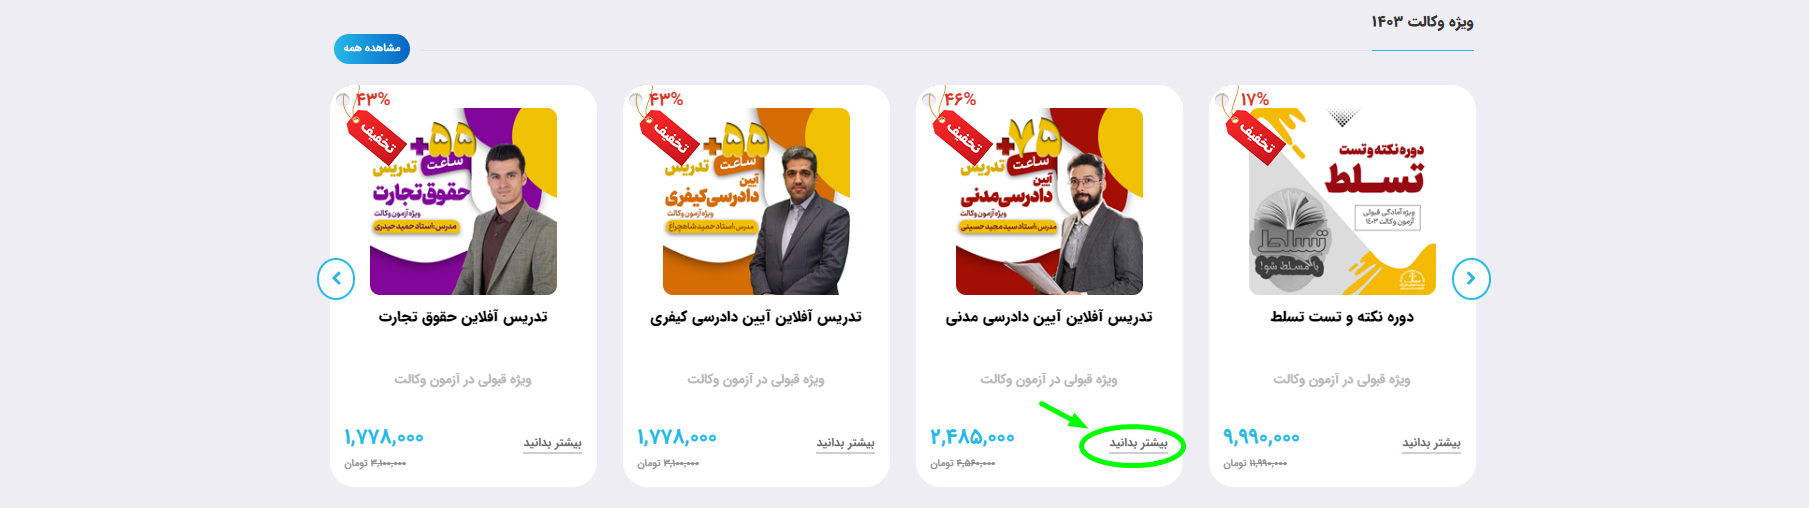Click the title تدریس آفلاین آیین دادرسی مدنی
This screenshot has height=508, width=1809.
coord(1049,317)
